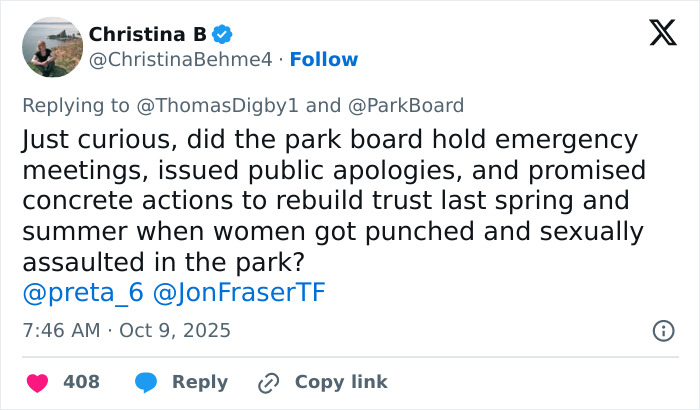Click the blue reply bubble icon
This screenshot has height=410, width=700.
146,382
